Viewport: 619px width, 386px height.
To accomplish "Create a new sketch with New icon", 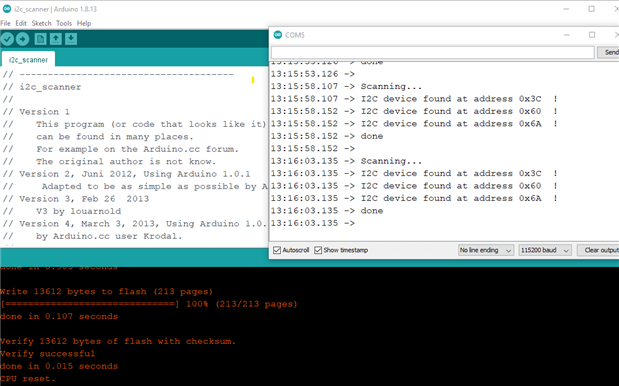I will click(x=40, y=39).
